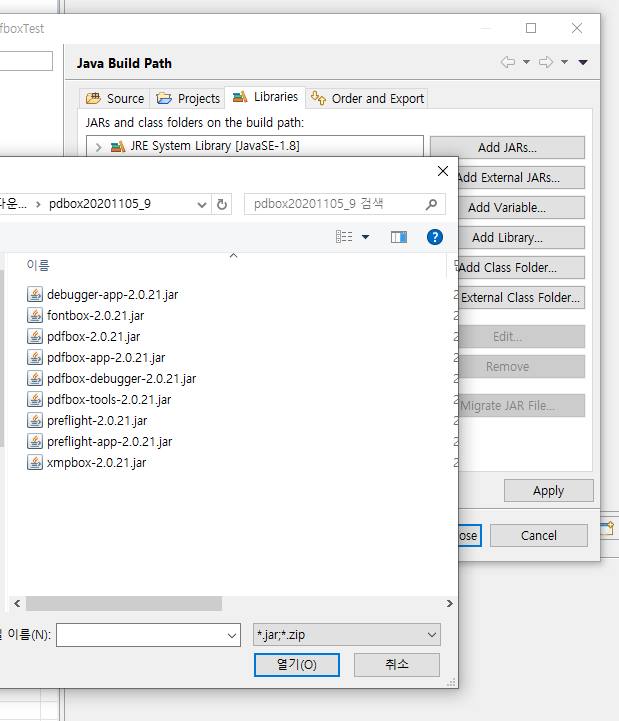This screenshot has height=721, width=619.
Task: Click the jar icon of fontbox-2.0.21.jar
Action: click(x=35, y=316)
